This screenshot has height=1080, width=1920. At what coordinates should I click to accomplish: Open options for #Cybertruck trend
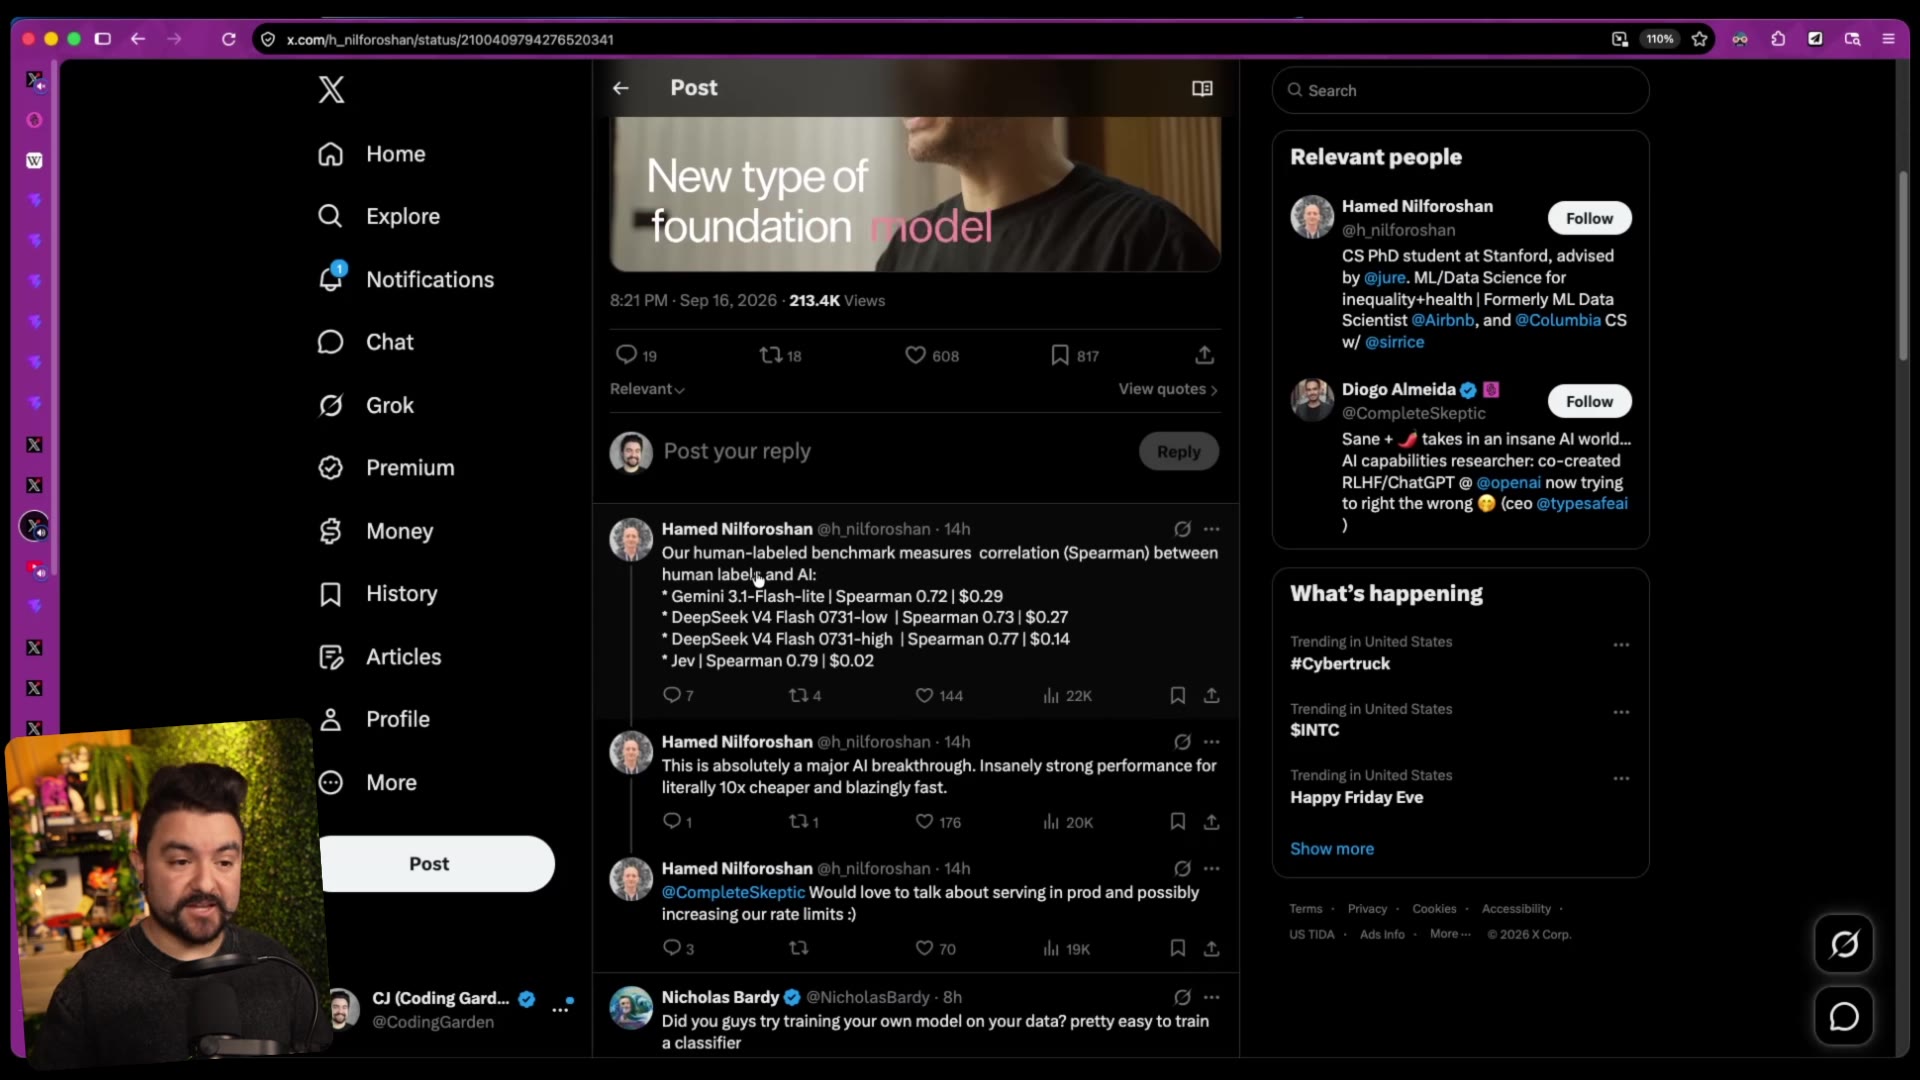(1621, 645)
